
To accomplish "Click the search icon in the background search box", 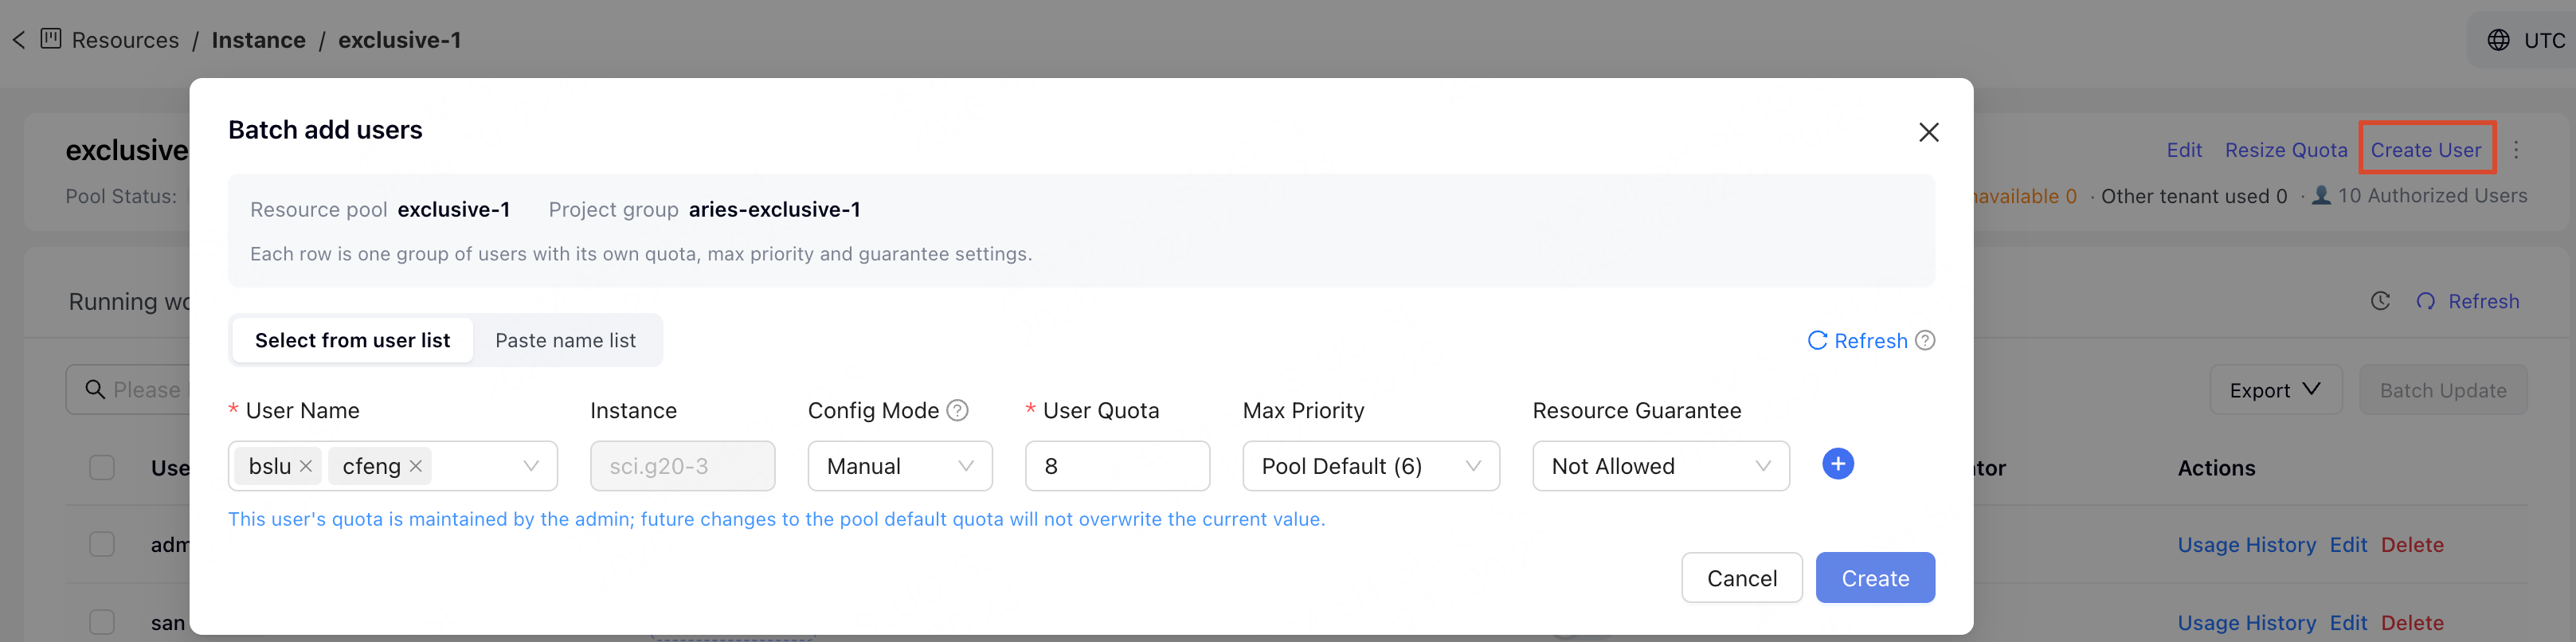I will point(95,389).
